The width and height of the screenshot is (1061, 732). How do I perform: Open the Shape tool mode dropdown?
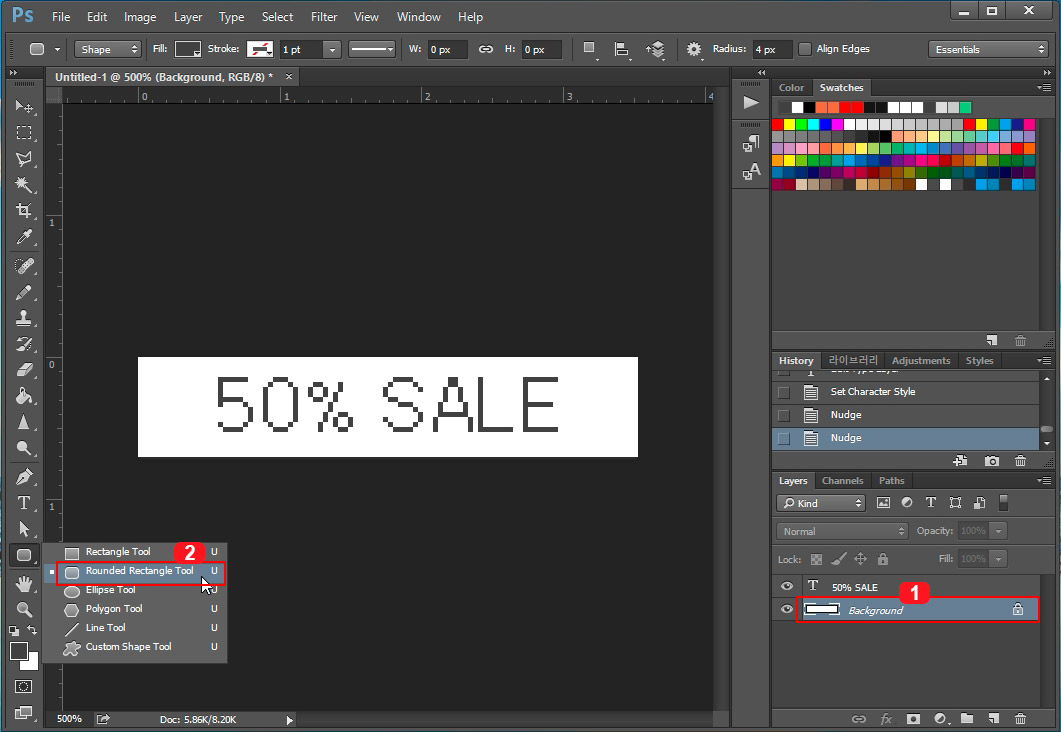coord(108,49)
